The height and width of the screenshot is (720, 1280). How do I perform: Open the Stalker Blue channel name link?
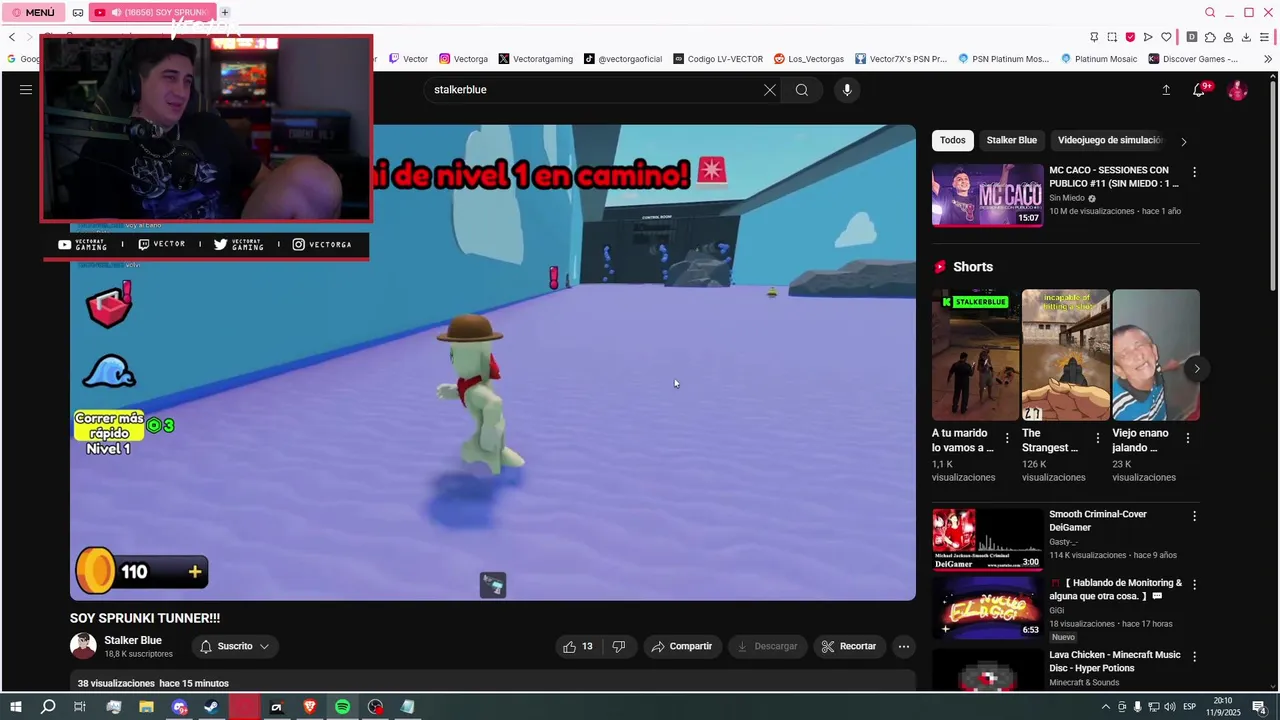click(x=133, y=640)
